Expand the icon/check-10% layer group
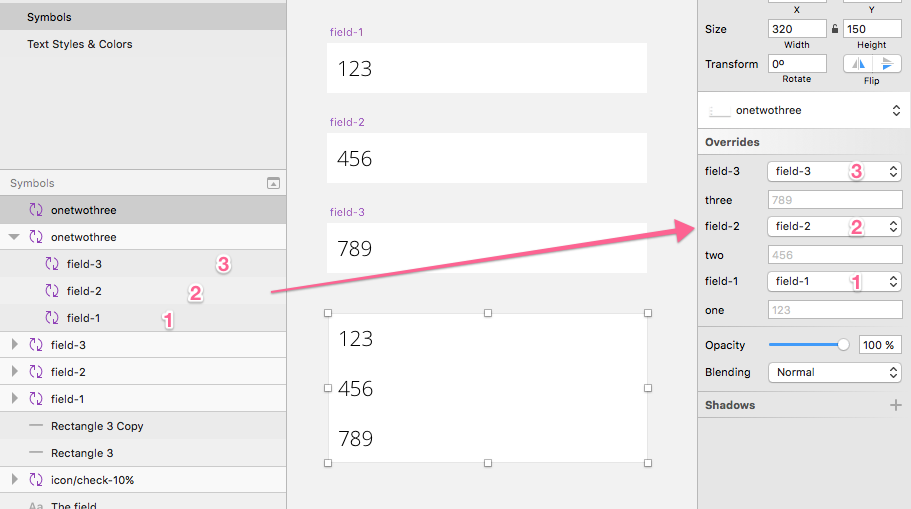 [14, 480]
